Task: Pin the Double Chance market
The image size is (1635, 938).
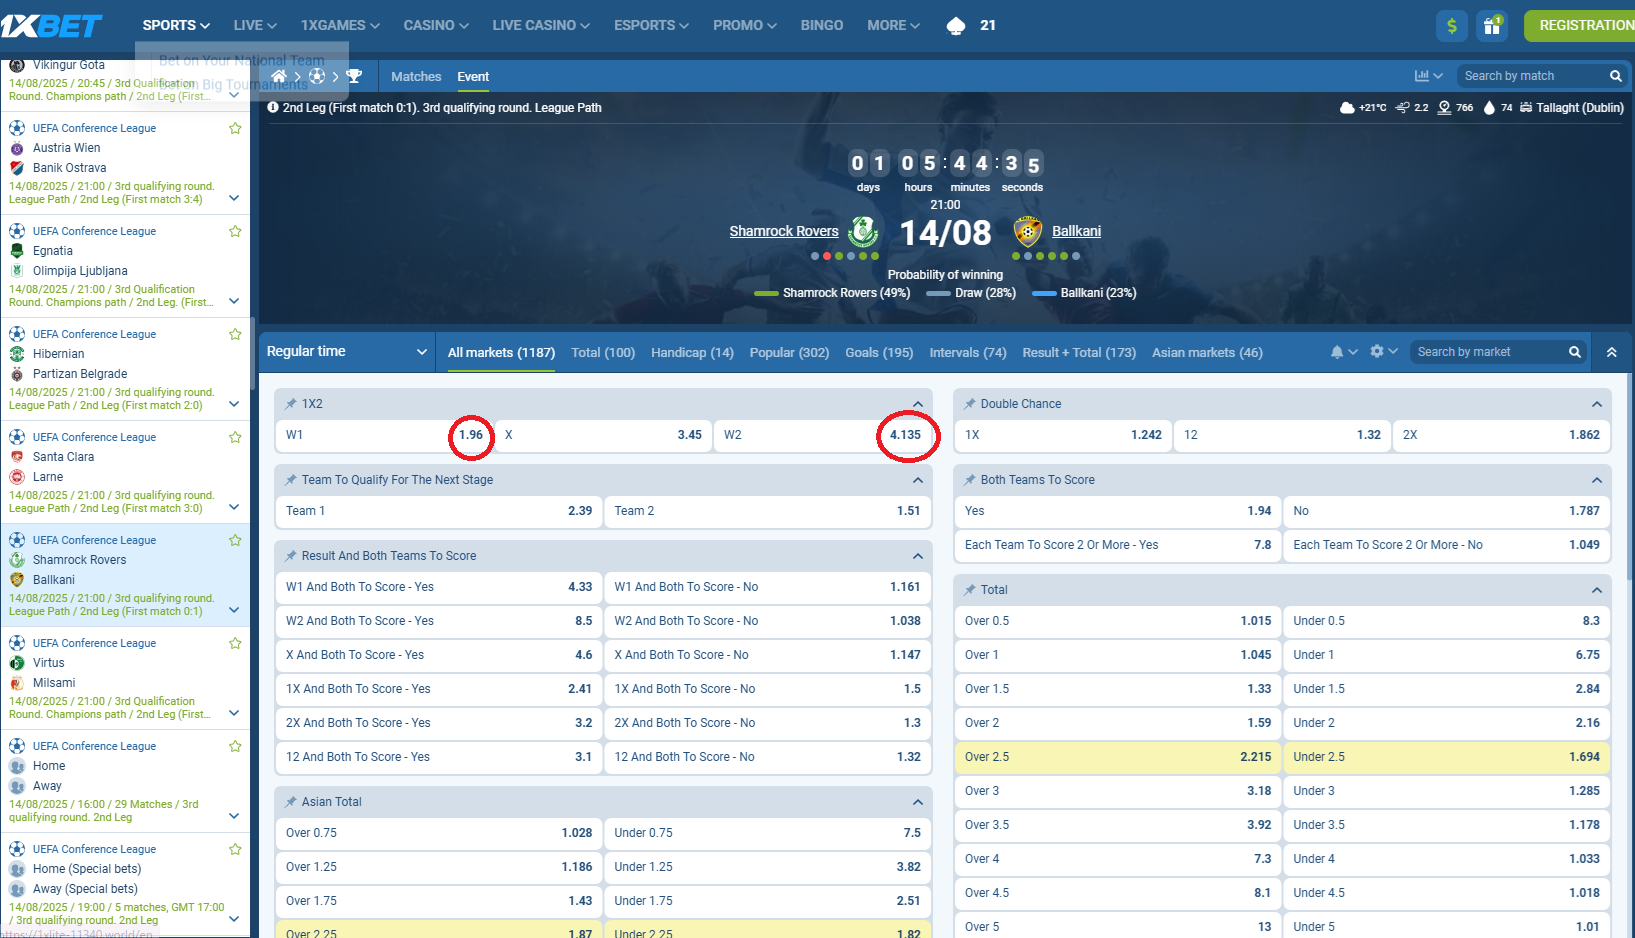Action: pos(970,404)
